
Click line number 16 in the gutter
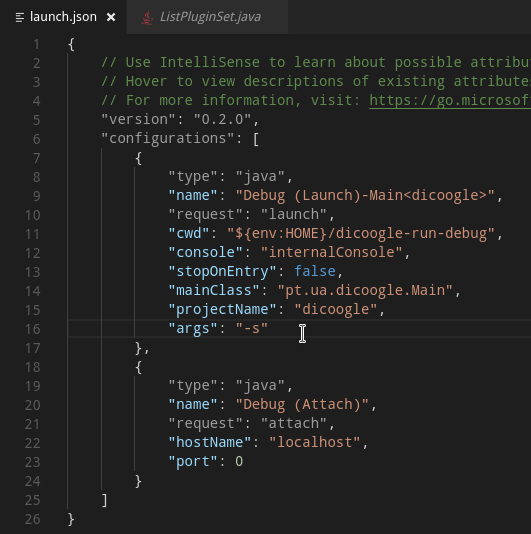point(33,329)
